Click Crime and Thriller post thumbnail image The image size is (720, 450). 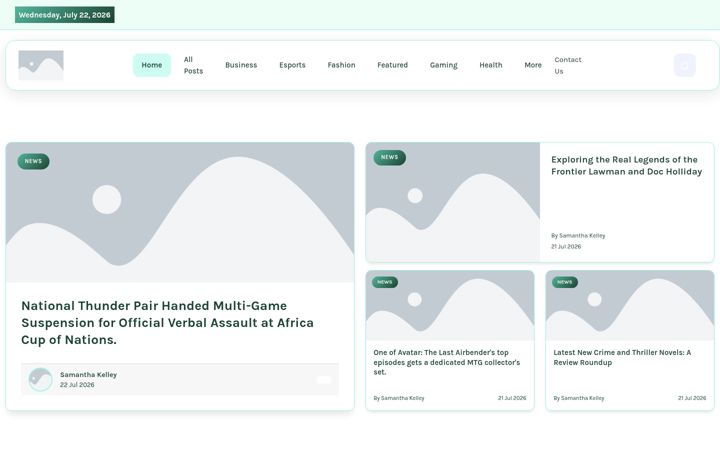pyautogui.click(x=630, y=305)
